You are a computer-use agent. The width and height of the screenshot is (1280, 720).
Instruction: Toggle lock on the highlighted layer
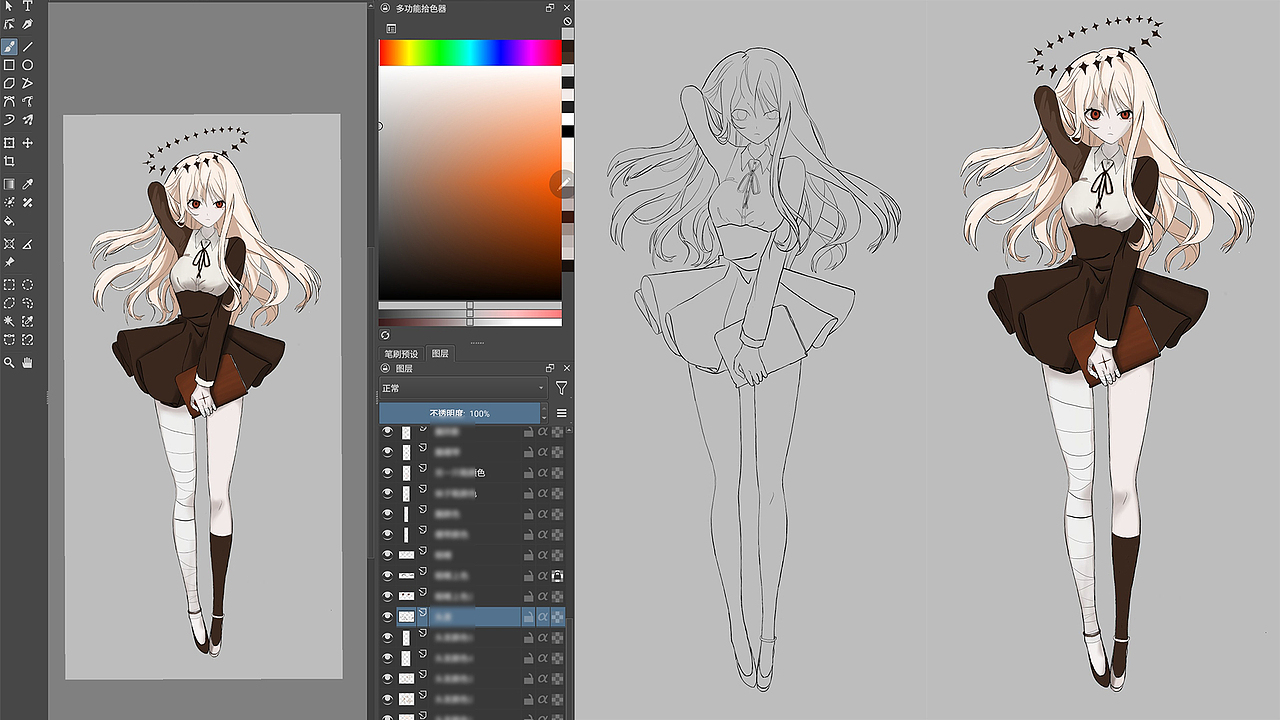point(528,617)
